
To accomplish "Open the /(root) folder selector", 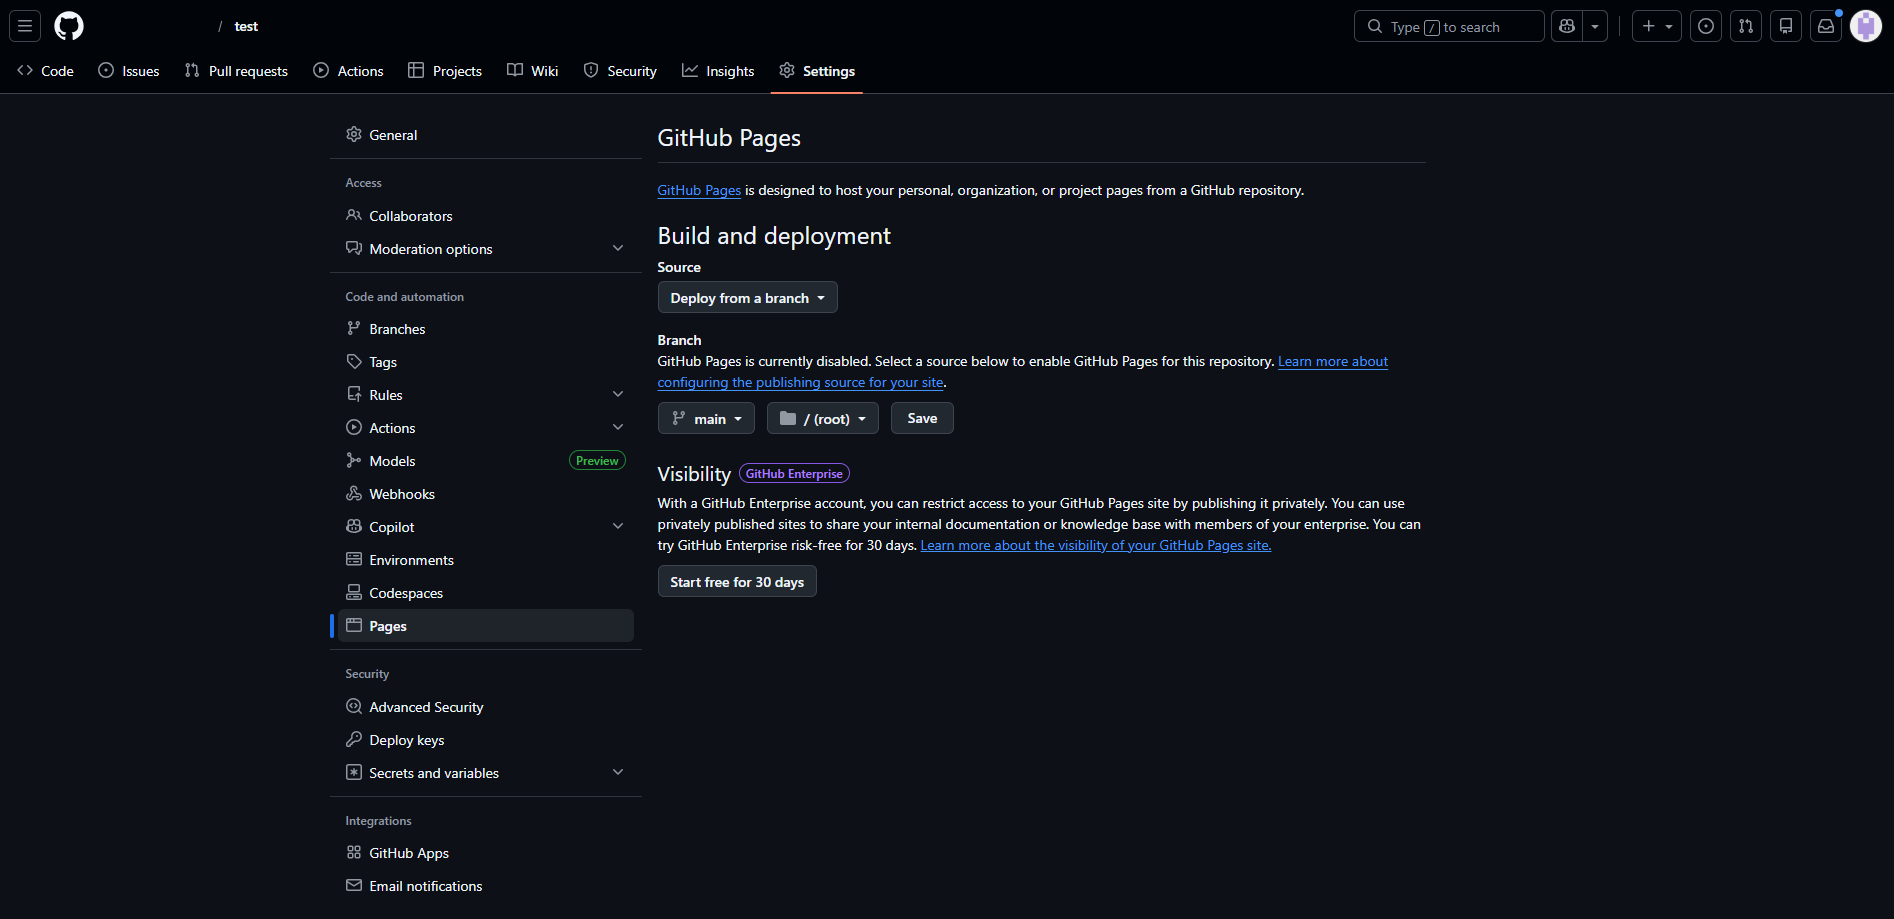I will tap(822, 418).
